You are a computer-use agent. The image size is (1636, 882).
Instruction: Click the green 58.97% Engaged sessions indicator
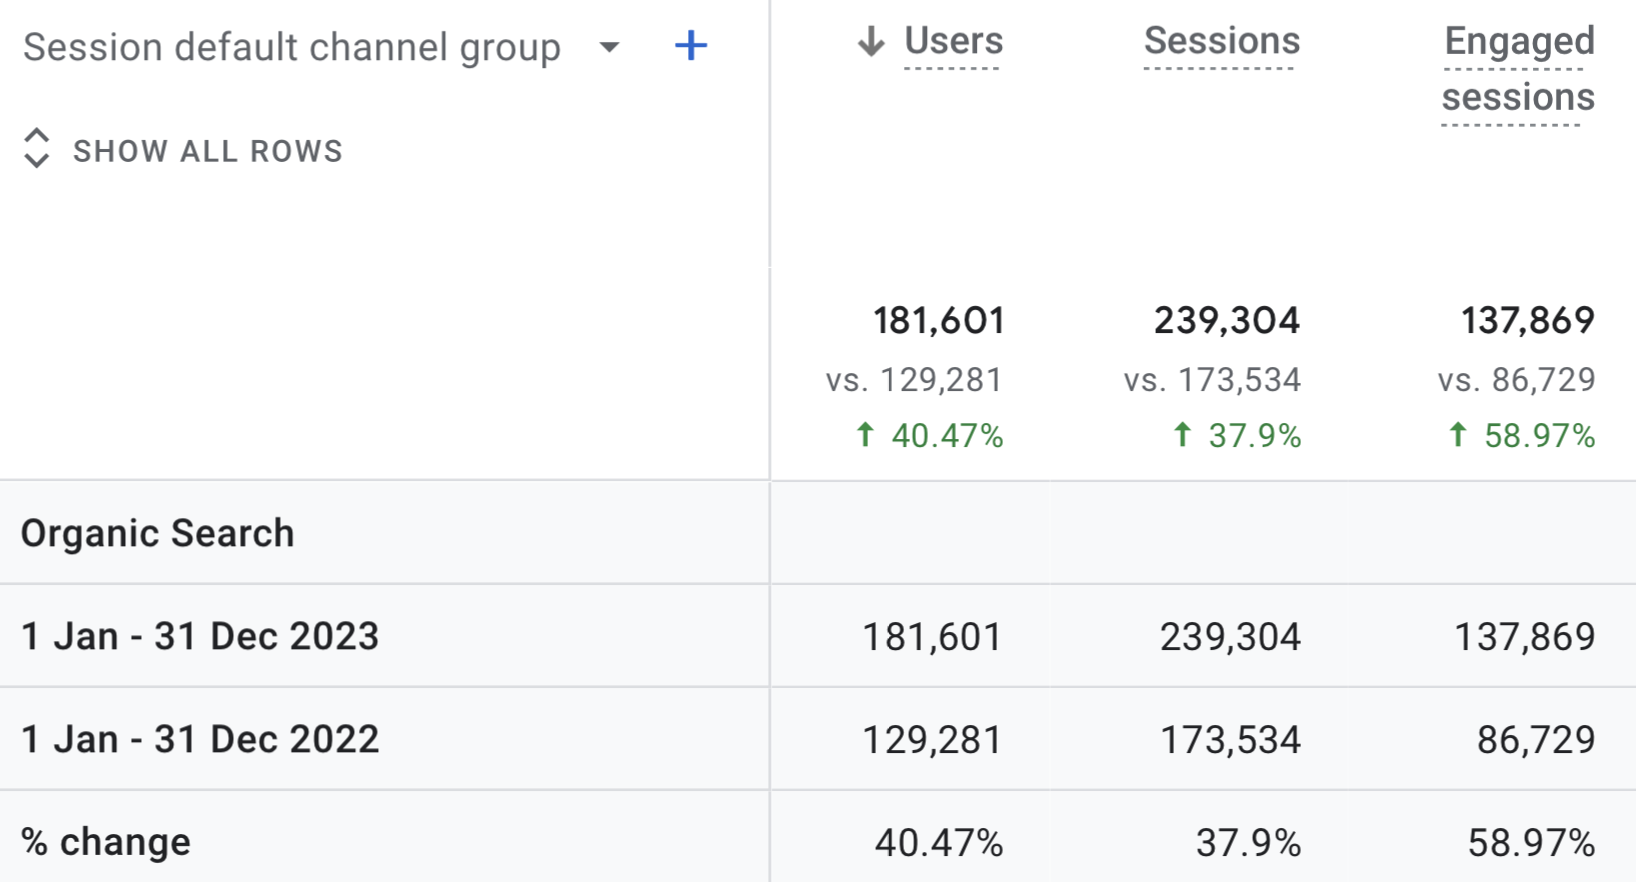point(1521,436)
